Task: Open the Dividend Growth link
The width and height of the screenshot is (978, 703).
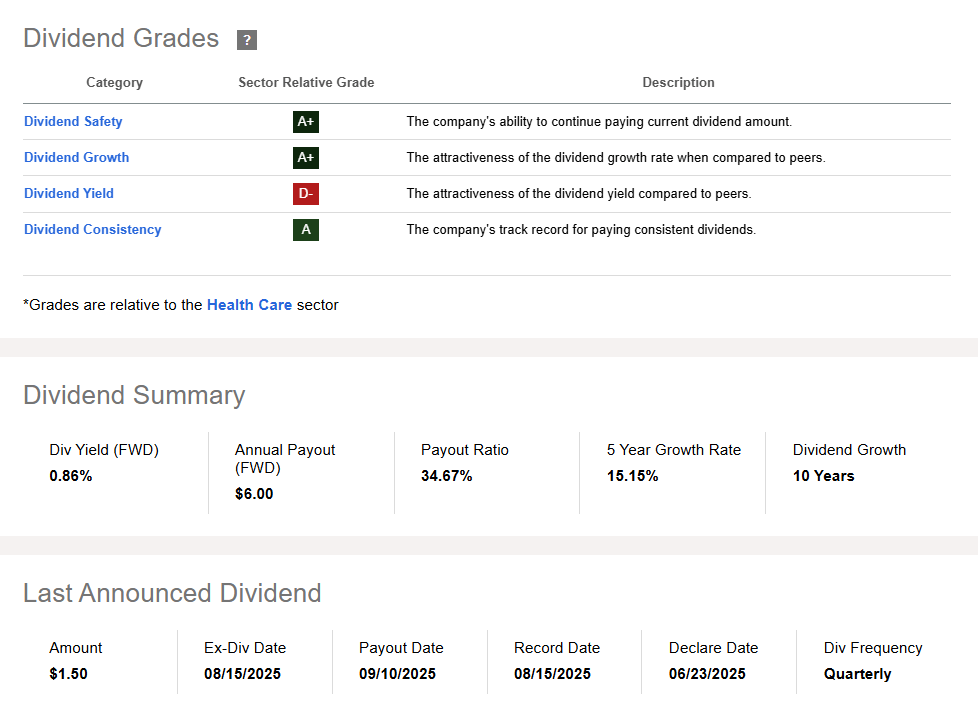Action: coord(76,157)
